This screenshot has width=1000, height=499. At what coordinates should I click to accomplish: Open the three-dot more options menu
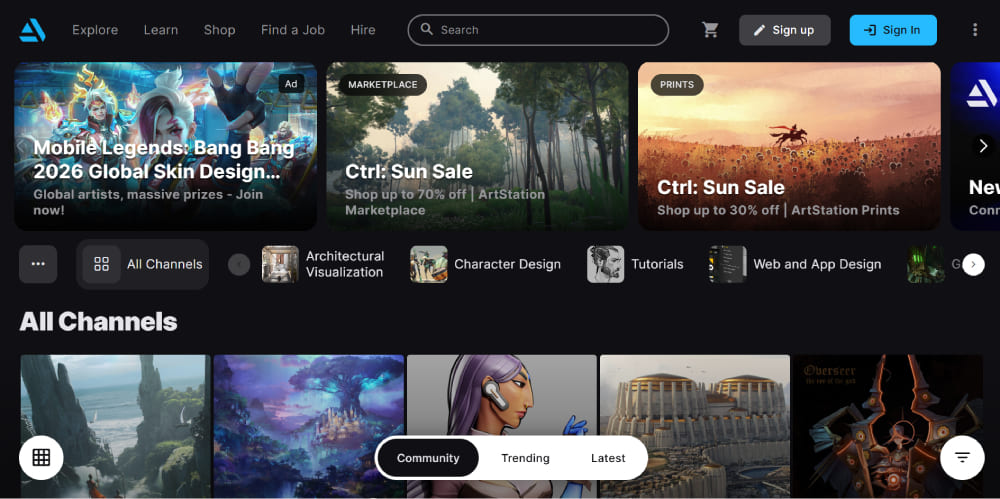coord(974,30)
